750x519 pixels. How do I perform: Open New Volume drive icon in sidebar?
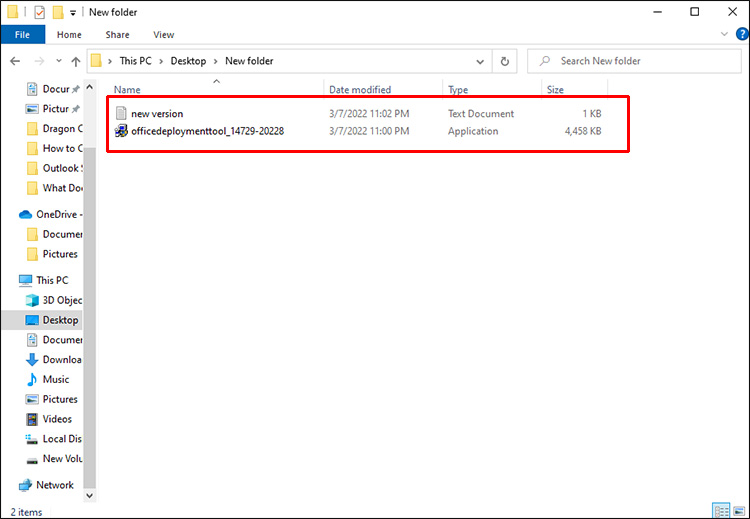[x=32, y=459]
